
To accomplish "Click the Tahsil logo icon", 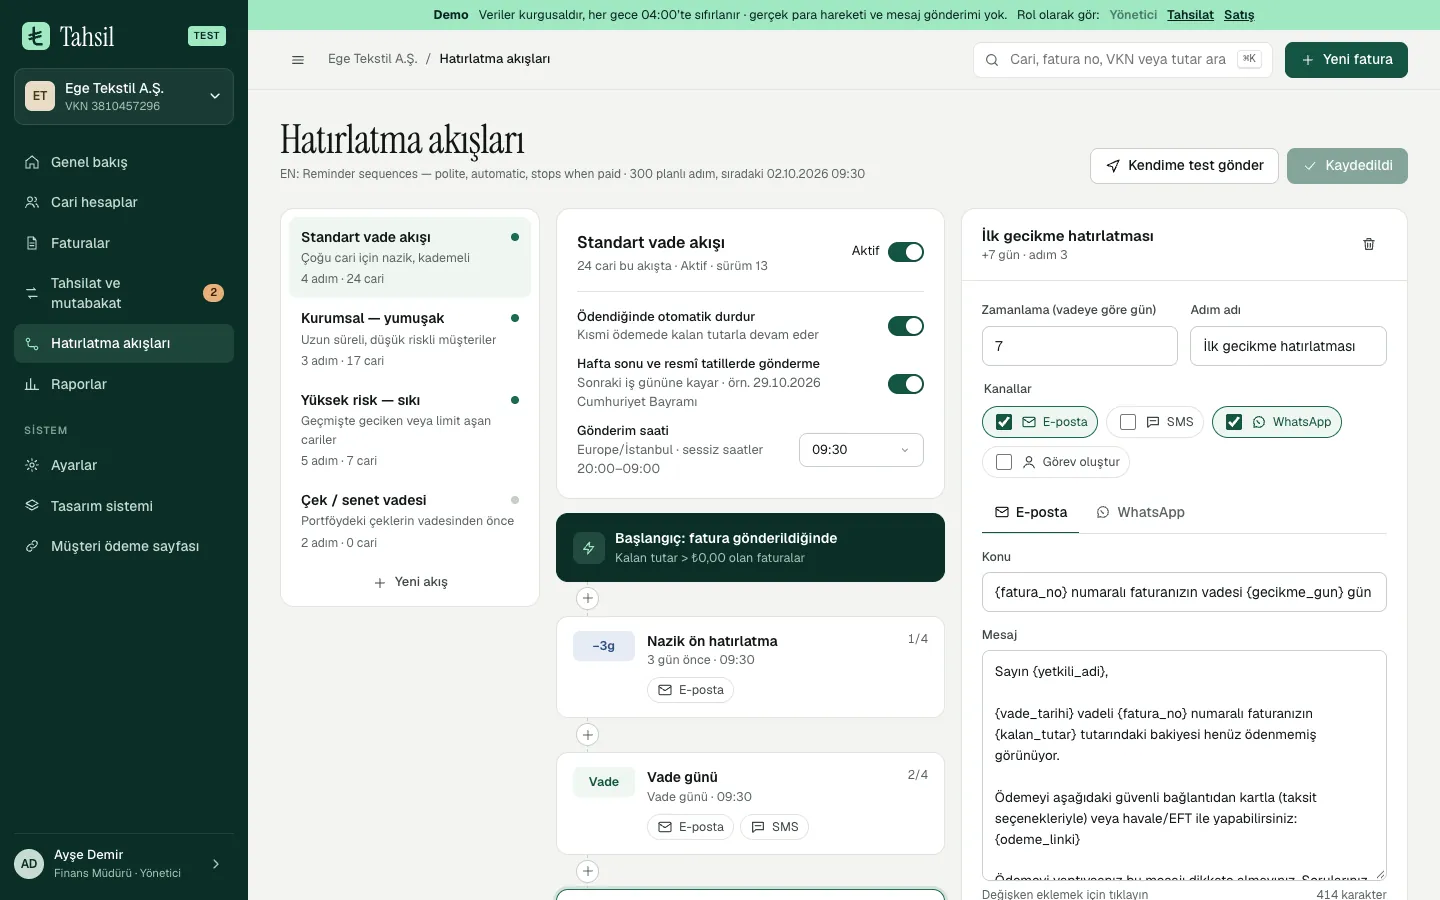I will coord(36,36).
